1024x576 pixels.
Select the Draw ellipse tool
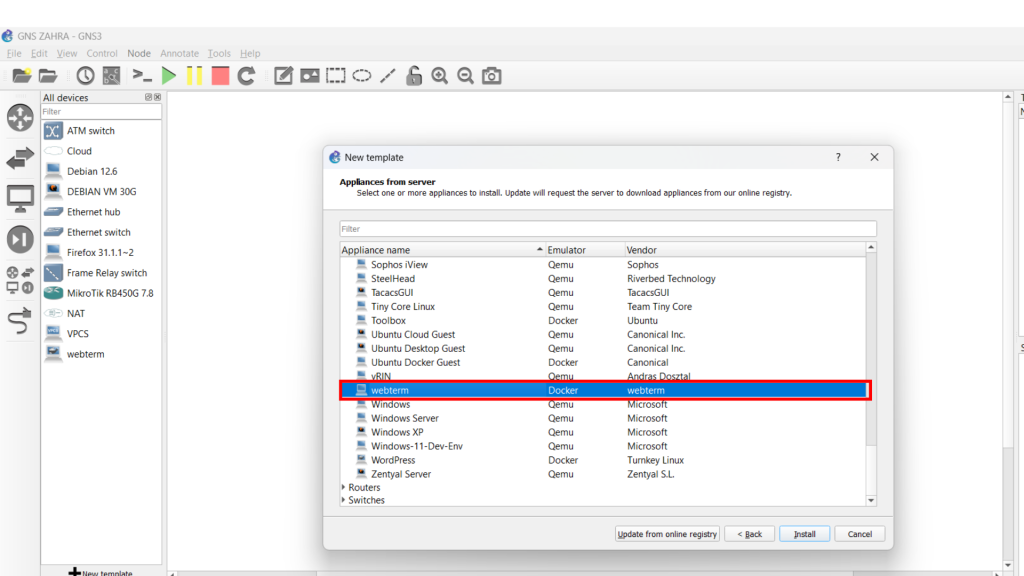click(362, 75)
